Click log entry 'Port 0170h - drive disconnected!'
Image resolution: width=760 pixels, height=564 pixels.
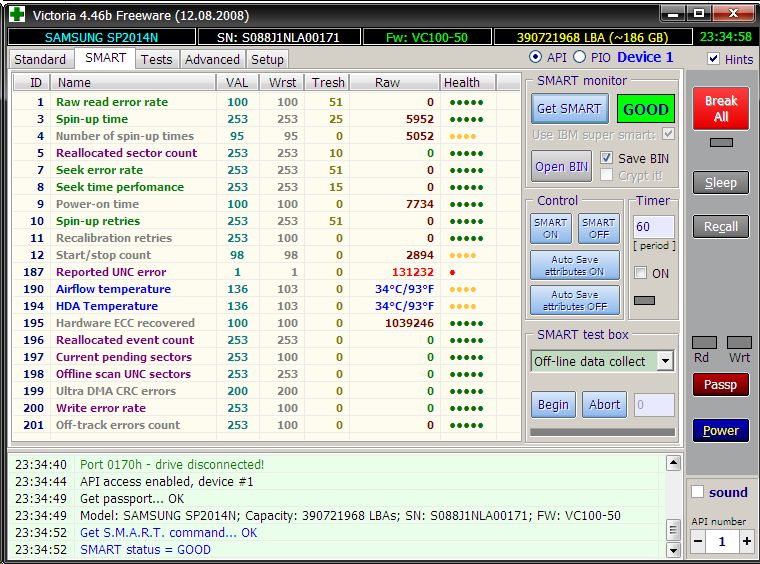172,464
